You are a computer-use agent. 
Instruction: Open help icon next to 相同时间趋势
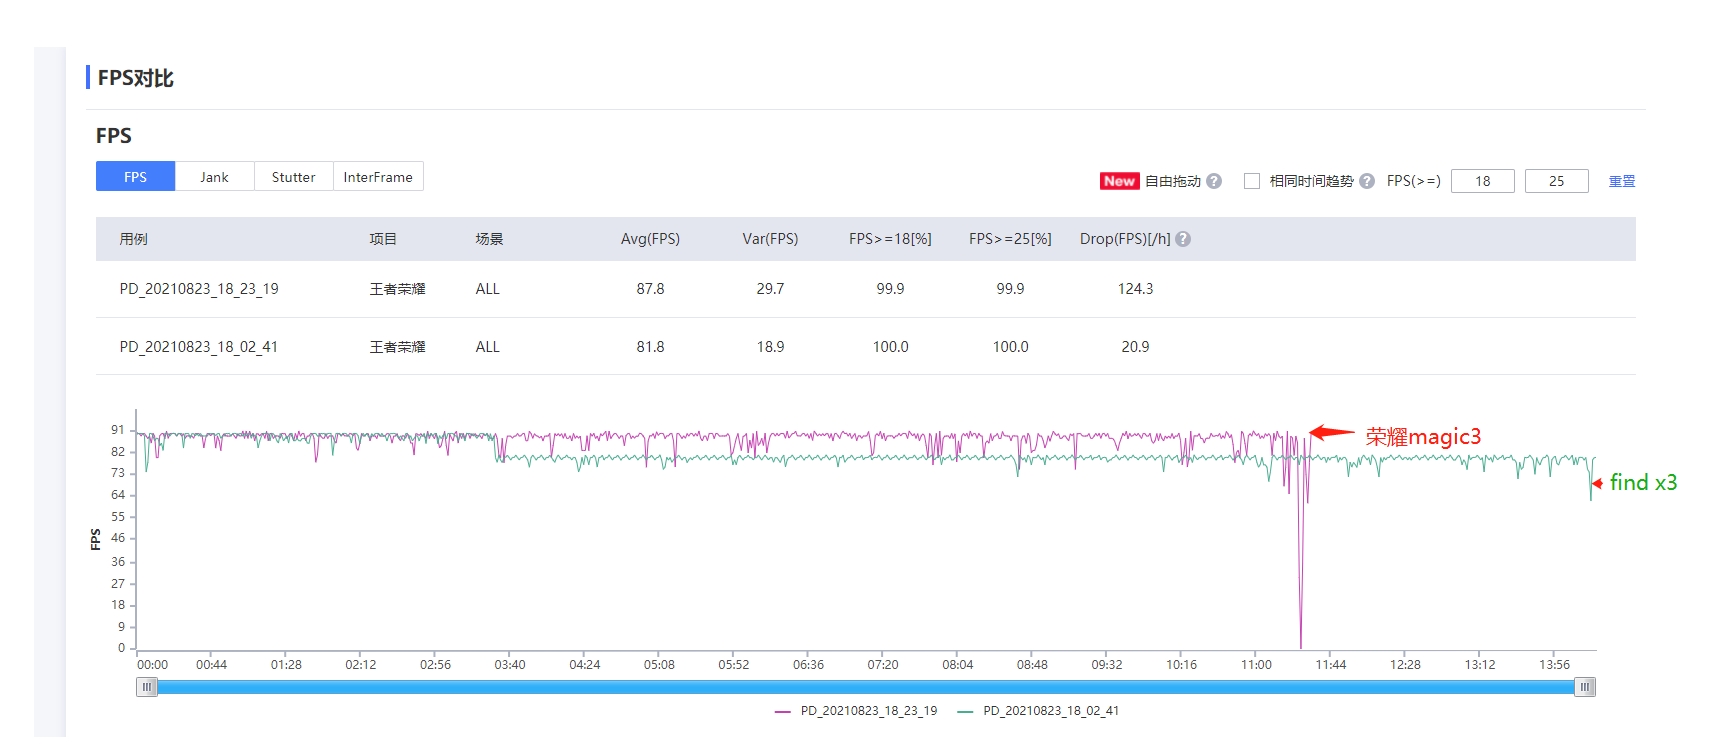coord(1367,181)
